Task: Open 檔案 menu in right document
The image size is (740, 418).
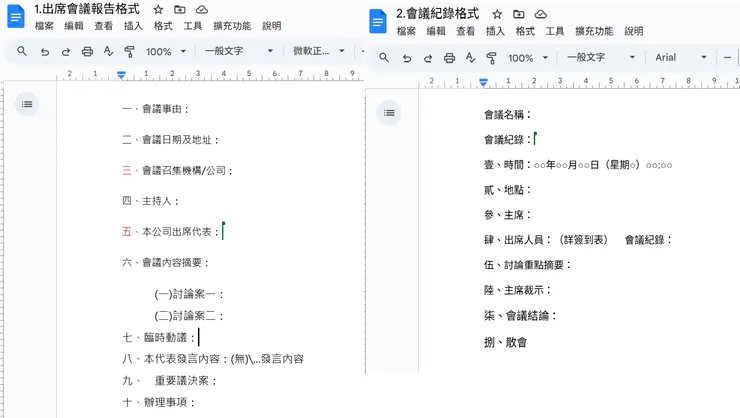Action: (406, 31)
